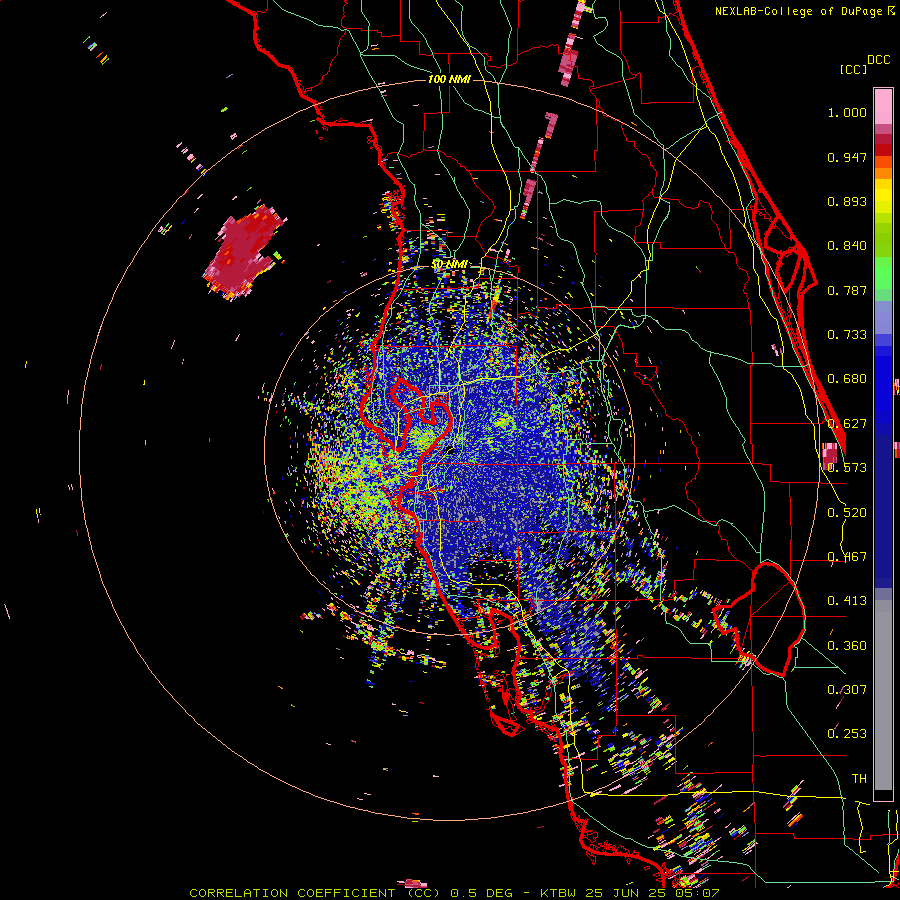
Task: Select the DCC product label
Action: click(878, 60)
